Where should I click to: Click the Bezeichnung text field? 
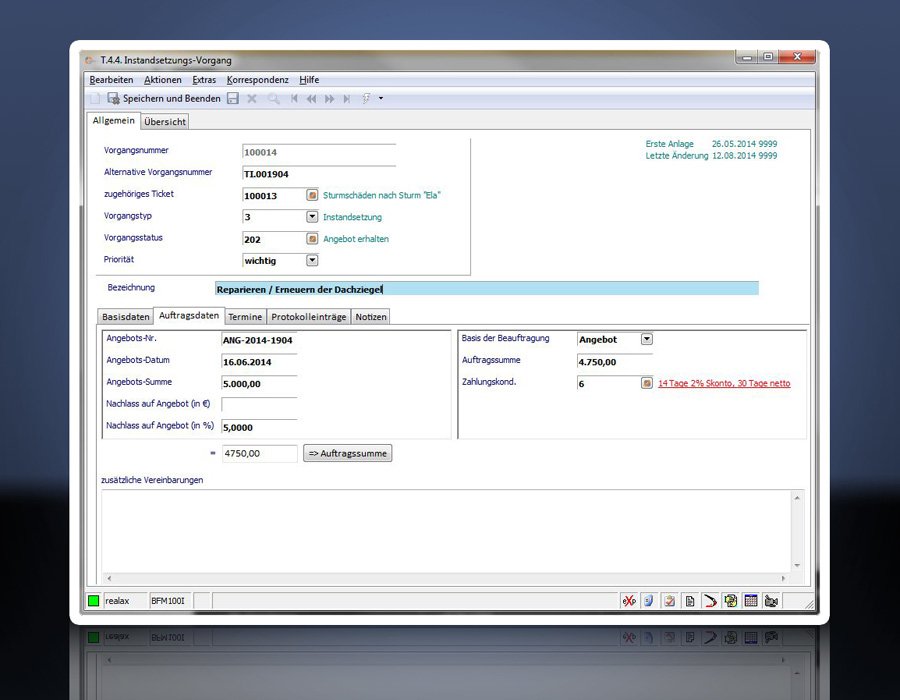point(487,289)
